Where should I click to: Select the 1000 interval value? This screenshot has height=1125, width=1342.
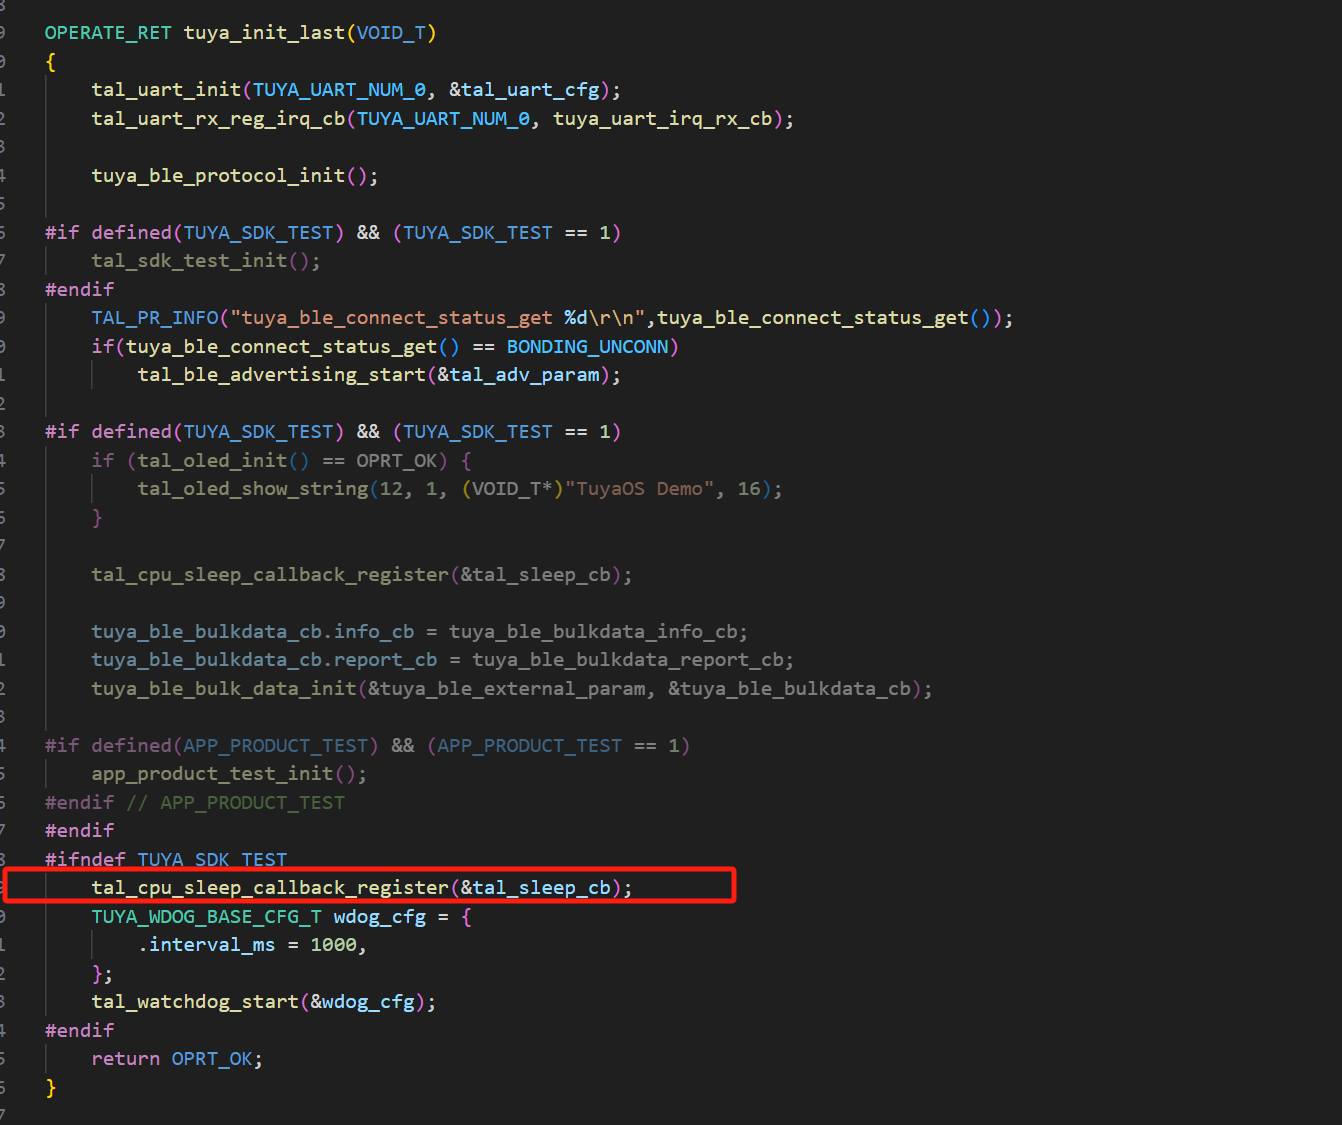[333, 945]
